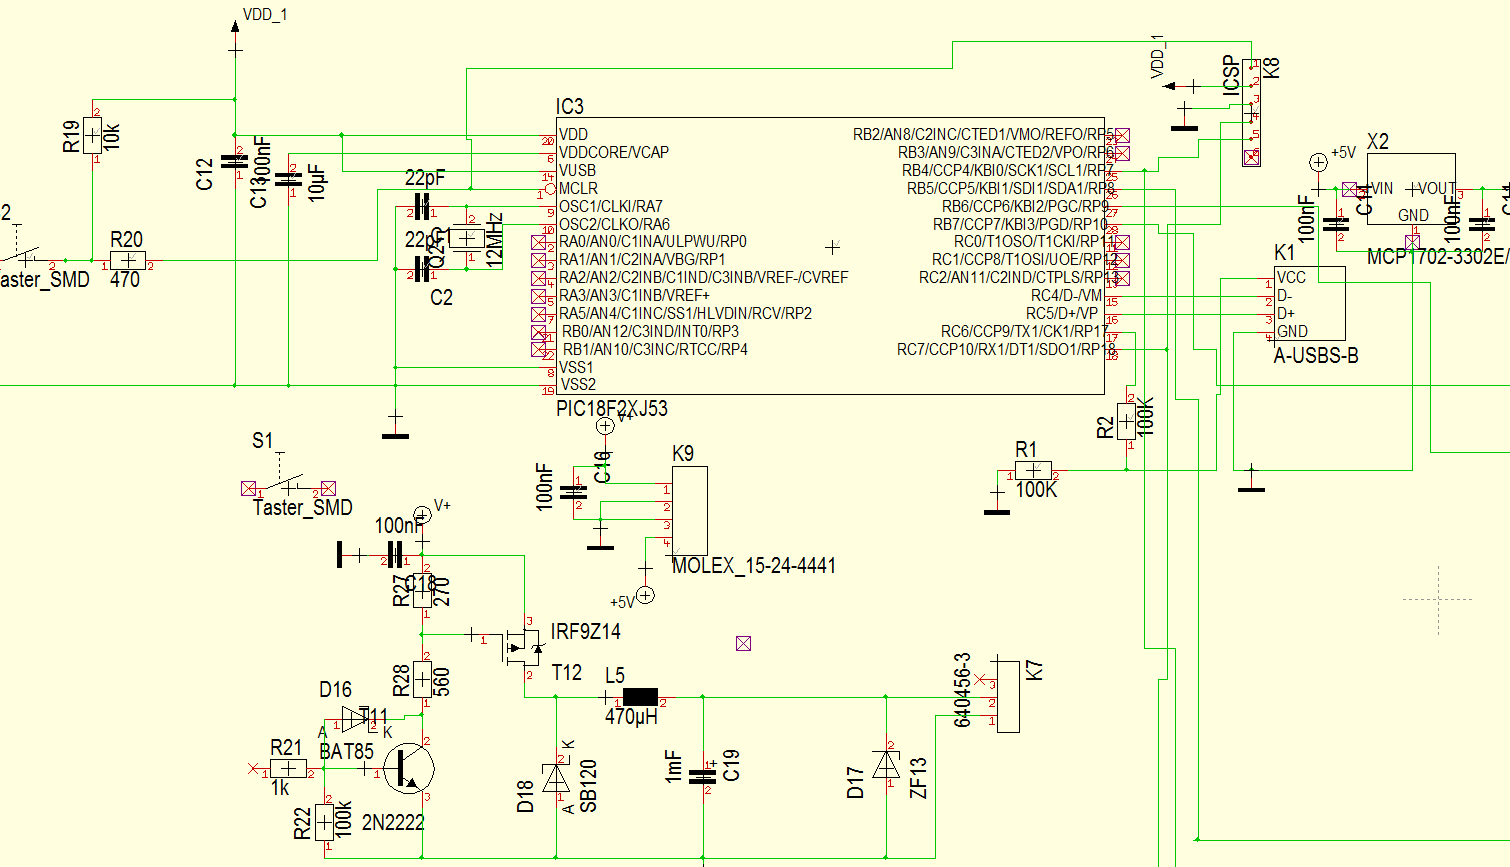Click the +5V symbol near X2 regulator

(1319, 162)
